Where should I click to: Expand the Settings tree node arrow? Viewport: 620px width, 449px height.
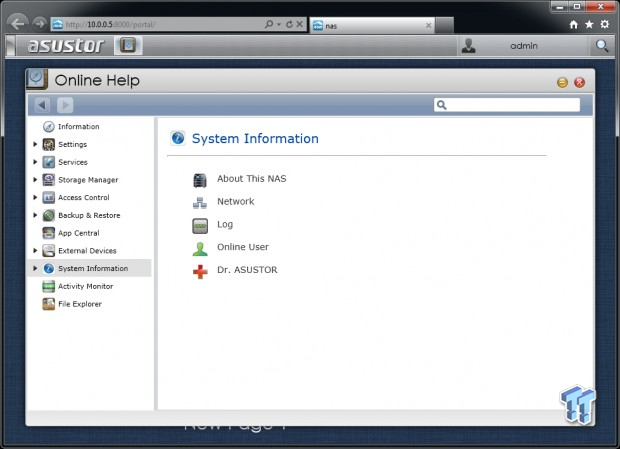35,144
